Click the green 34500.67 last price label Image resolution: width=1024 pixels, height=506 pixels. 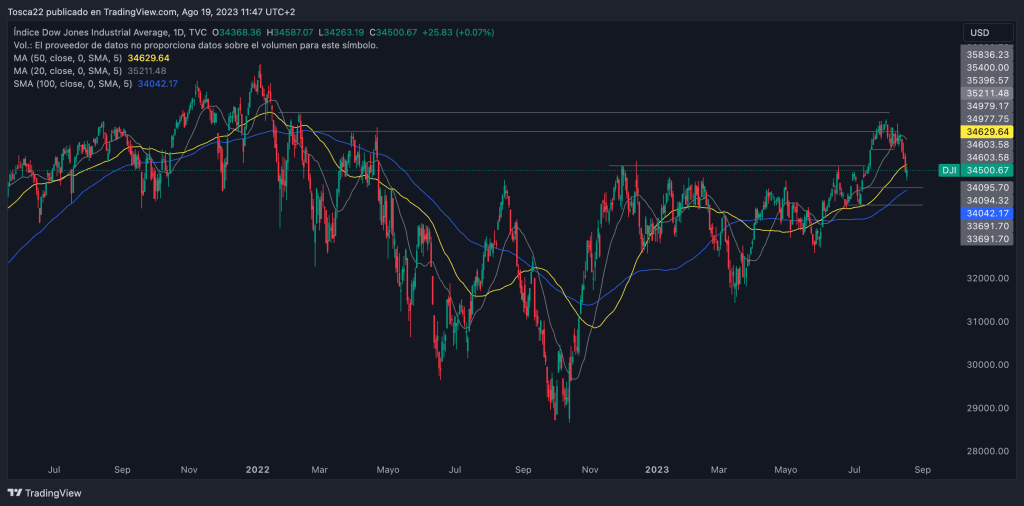coord(986,171)
